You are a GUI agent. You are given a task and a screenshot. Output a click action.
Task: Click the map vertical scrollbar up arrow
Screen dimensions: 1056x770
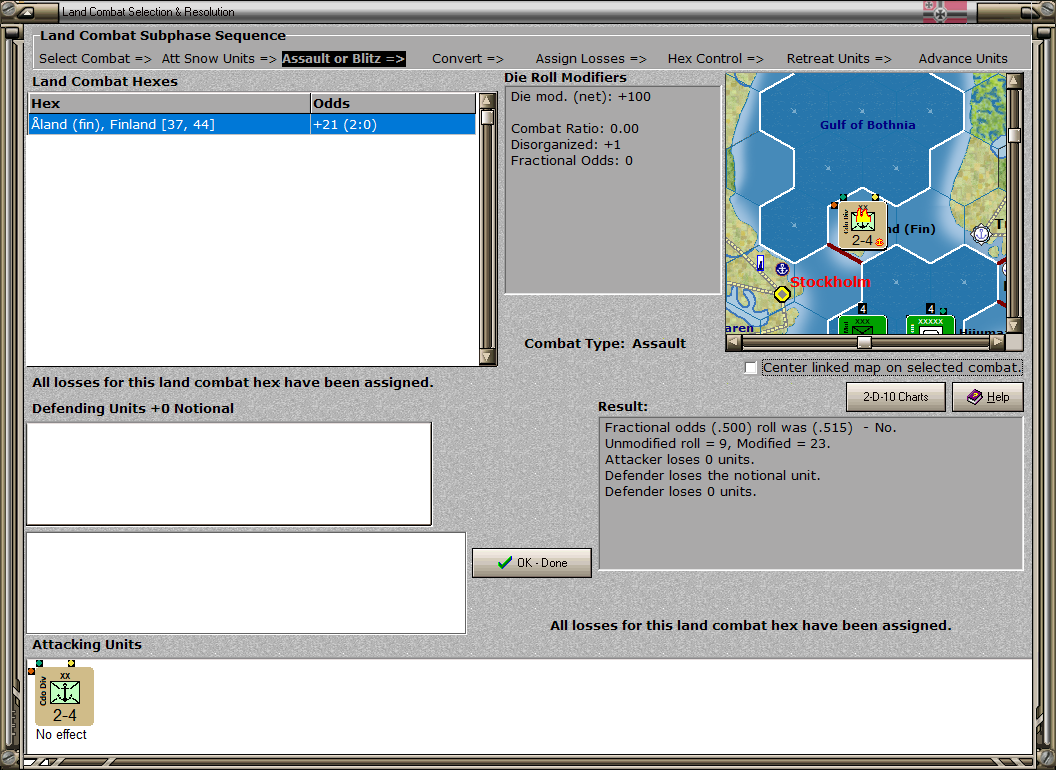[1014, 82]
